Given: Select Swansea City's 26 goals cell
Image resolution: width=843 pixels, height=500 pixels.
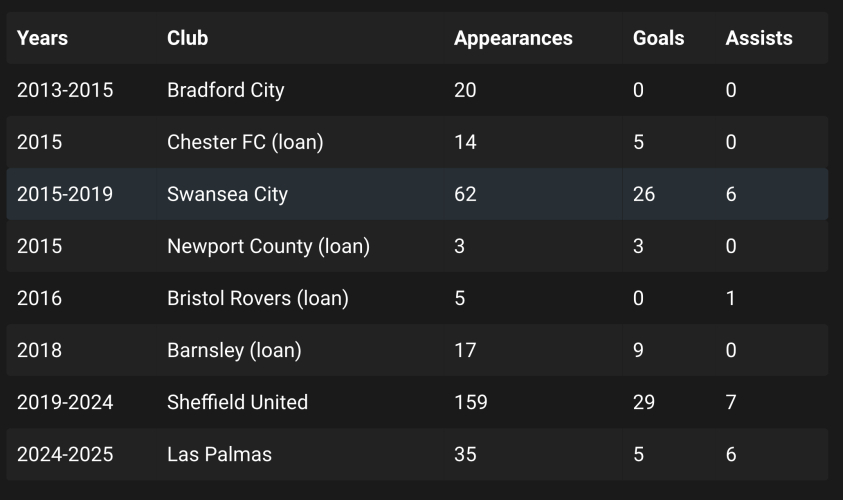Looking at the screenshot, I should pos(644,194).
